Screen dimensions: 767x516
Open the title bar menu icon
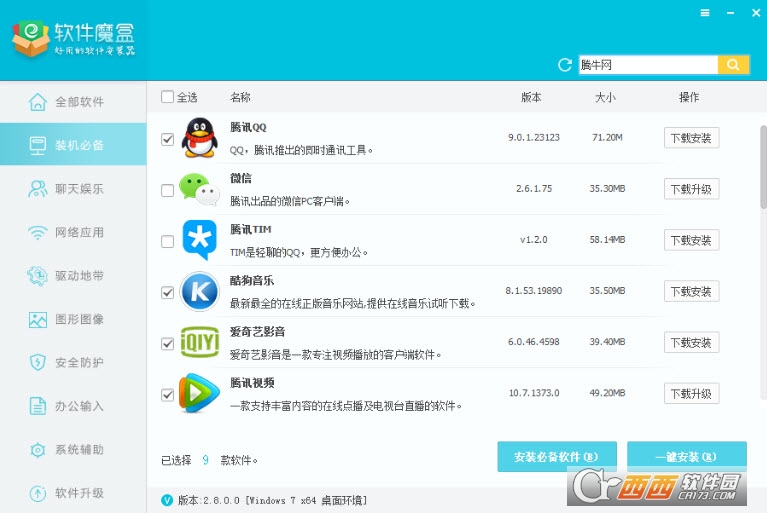(x=705, y=13)
